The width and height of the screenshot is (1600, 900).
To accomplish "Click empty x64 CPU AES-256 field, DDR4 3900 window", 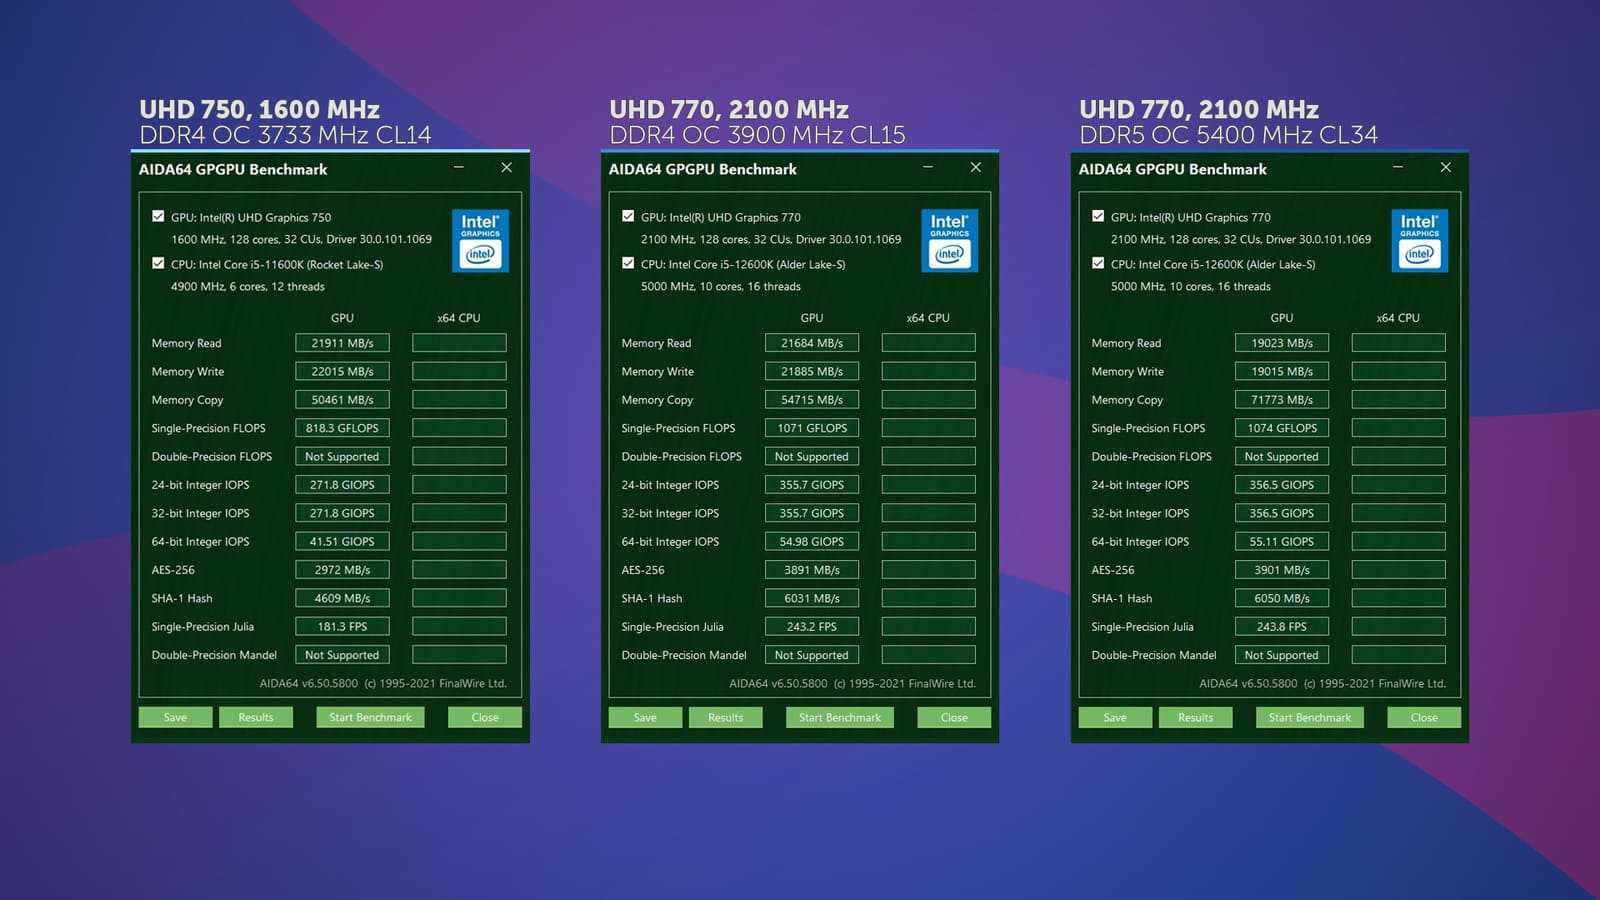I will coord(929,570).
